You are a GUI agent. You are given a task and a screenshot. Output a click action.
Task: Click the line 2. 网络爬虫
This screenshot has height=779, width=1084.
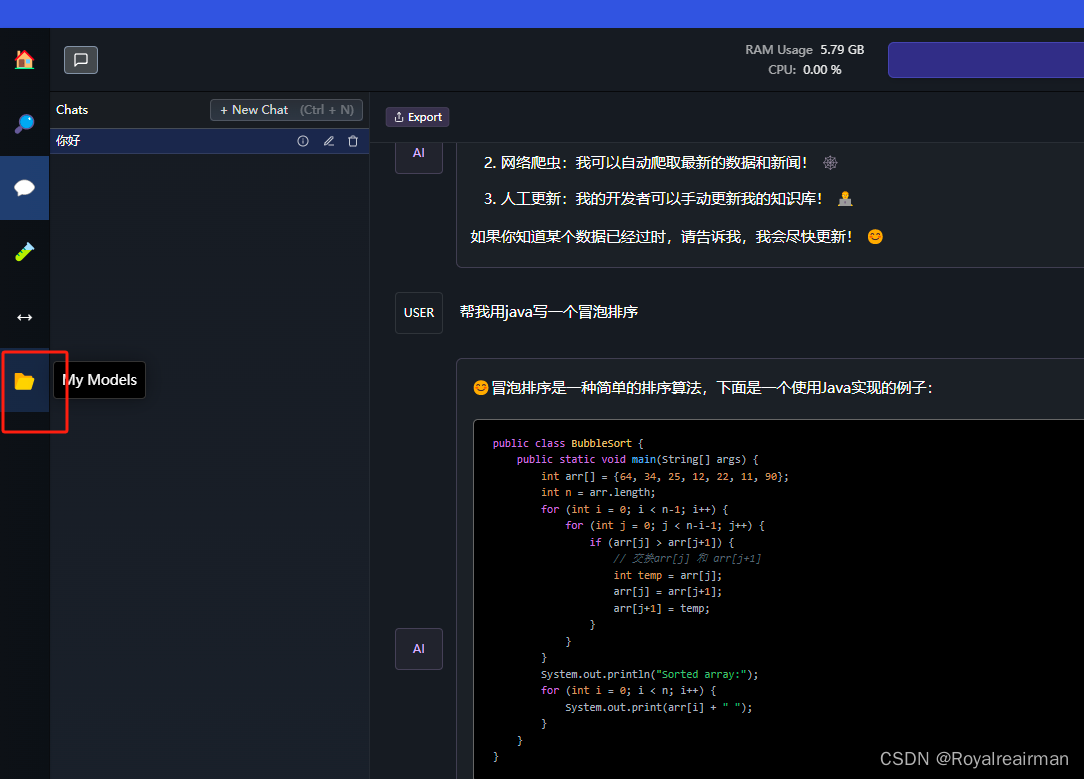661,162
